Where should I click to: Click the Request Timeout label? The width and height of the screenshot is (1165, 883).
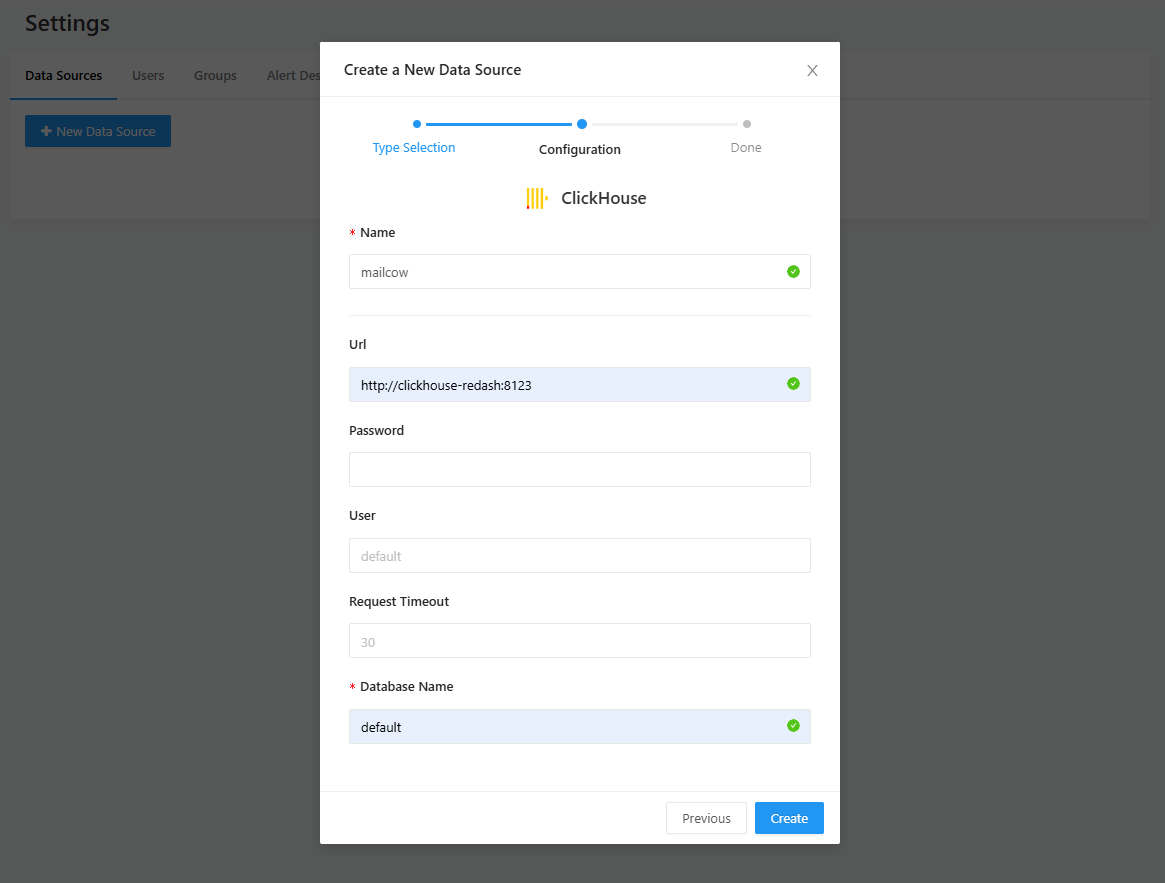tap(399, 601)
